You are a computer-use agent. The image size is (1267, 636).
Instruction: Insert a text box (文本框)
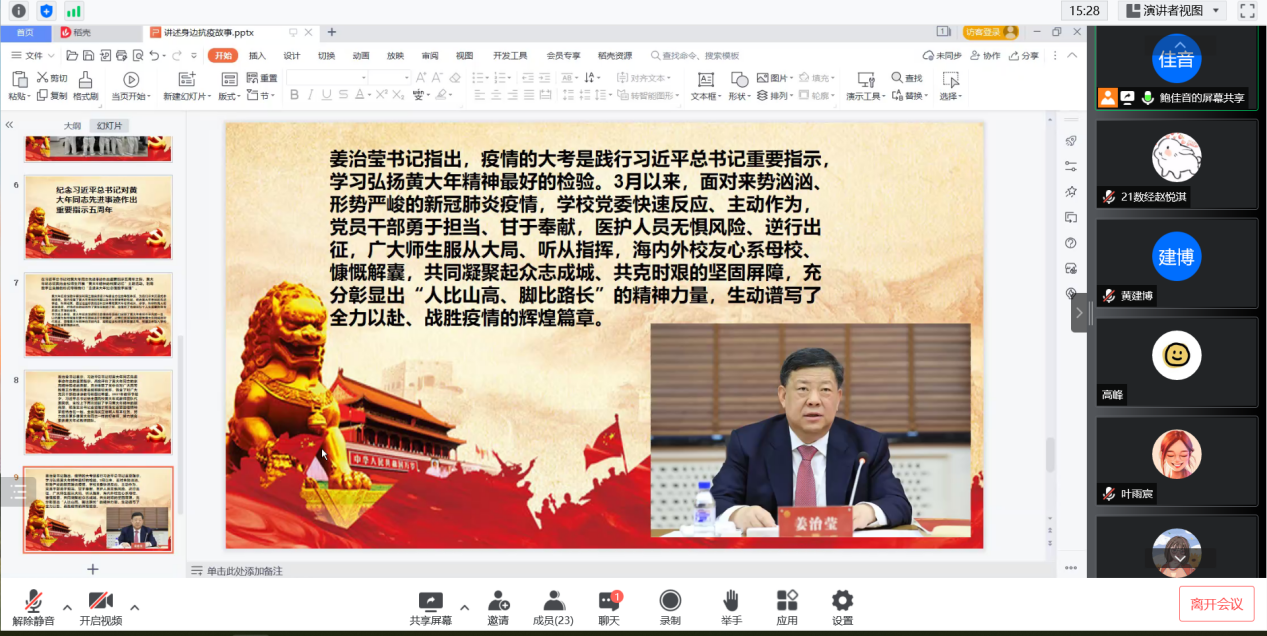tap(705, 80)
